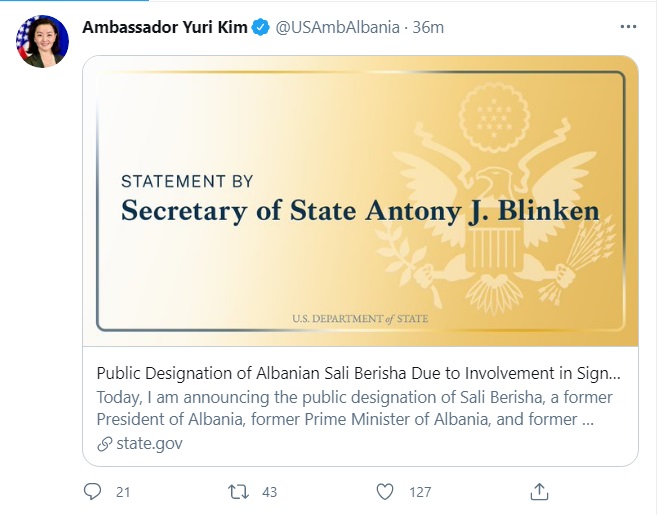This screenshot has width=667, height=515.
Task: Like the tweet with the heart icon
Action: click(x=385, y=492)
